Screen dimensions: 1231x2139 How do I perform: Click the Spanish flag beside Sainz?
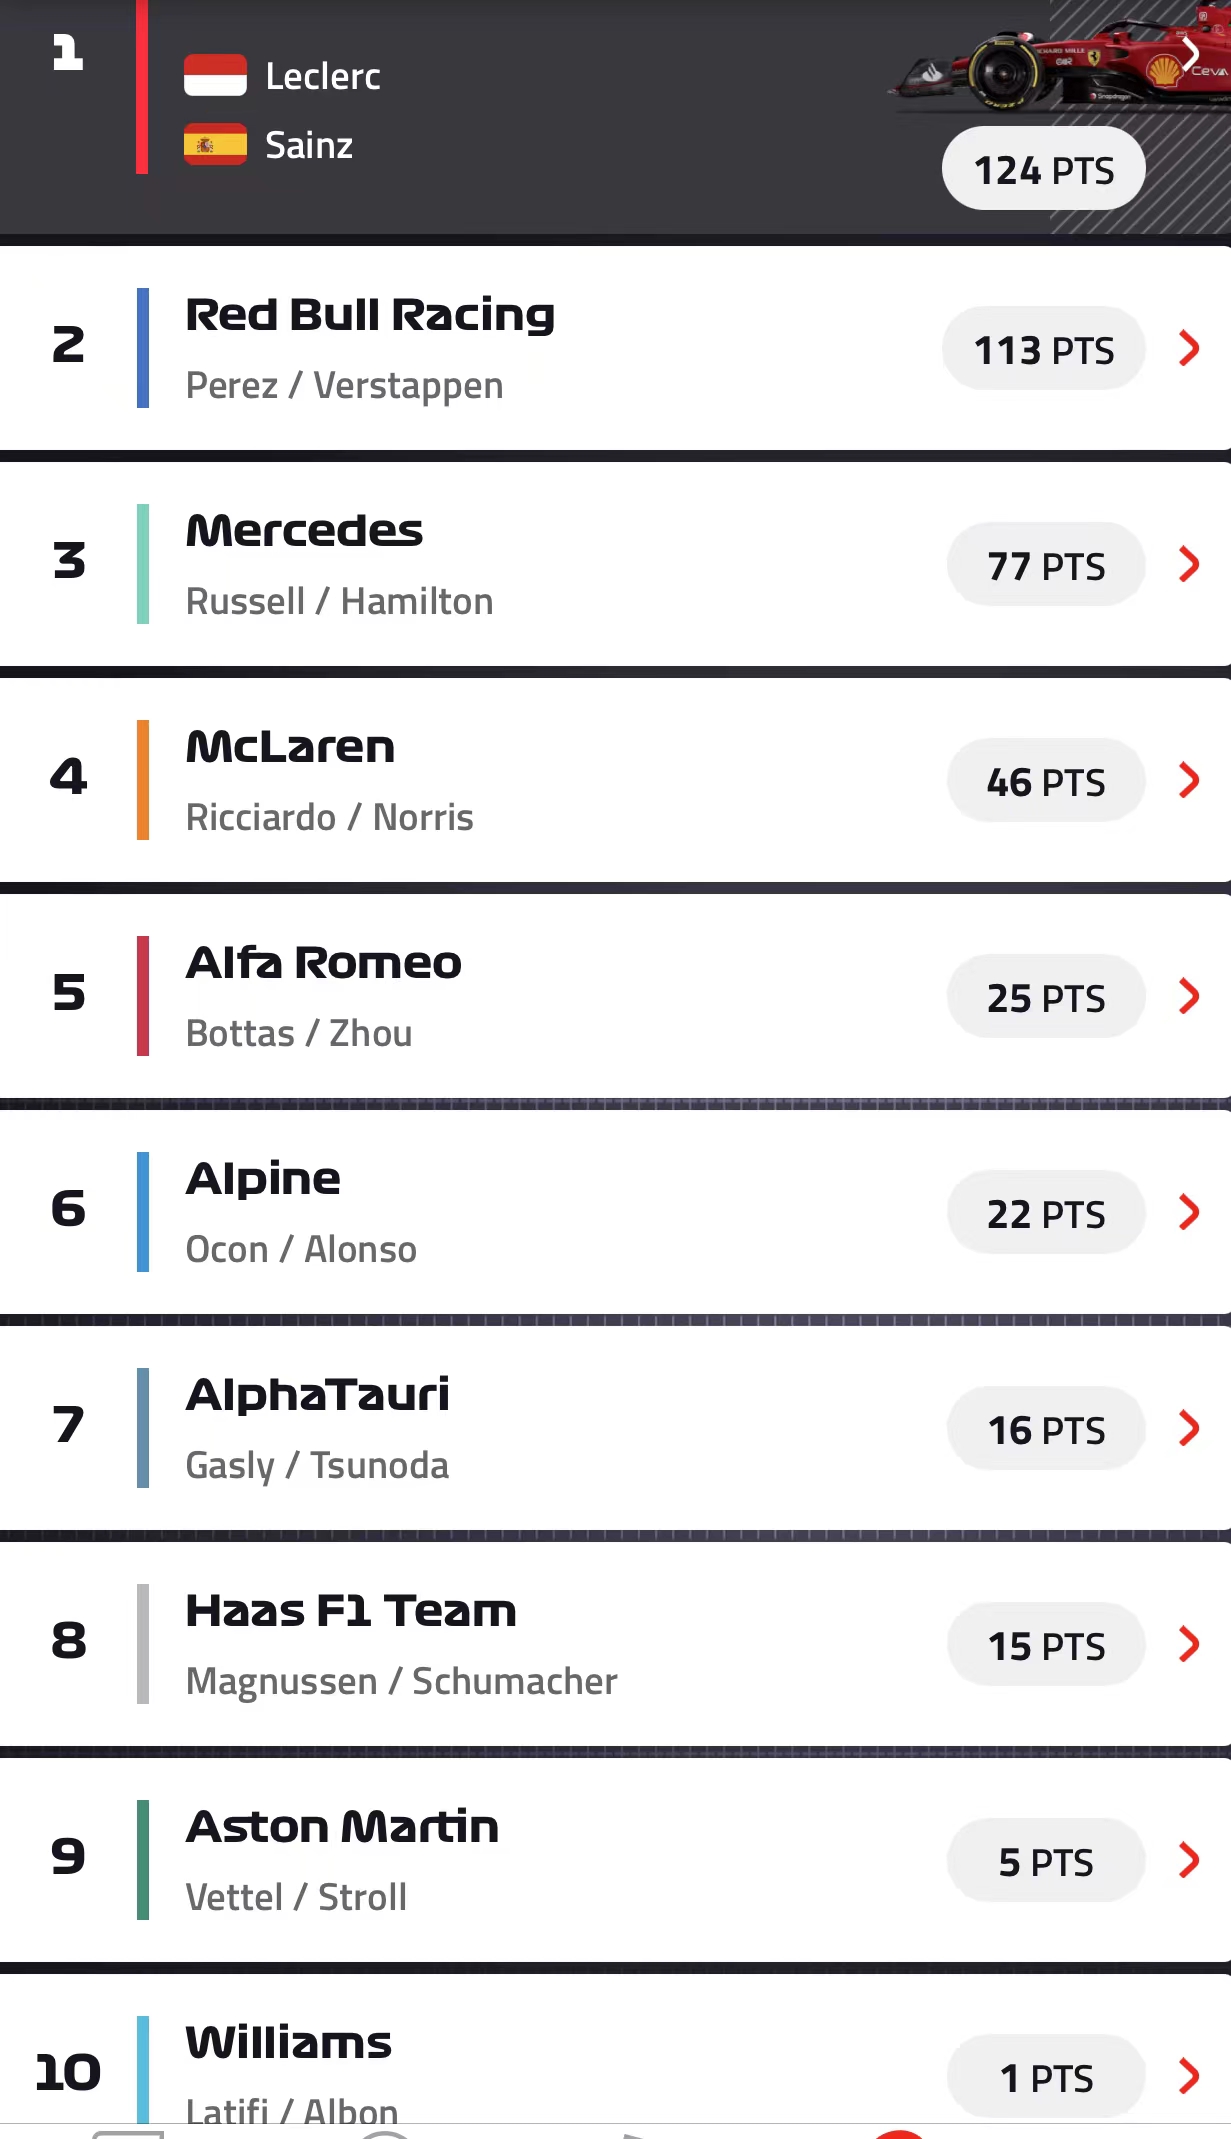point(215,145)
